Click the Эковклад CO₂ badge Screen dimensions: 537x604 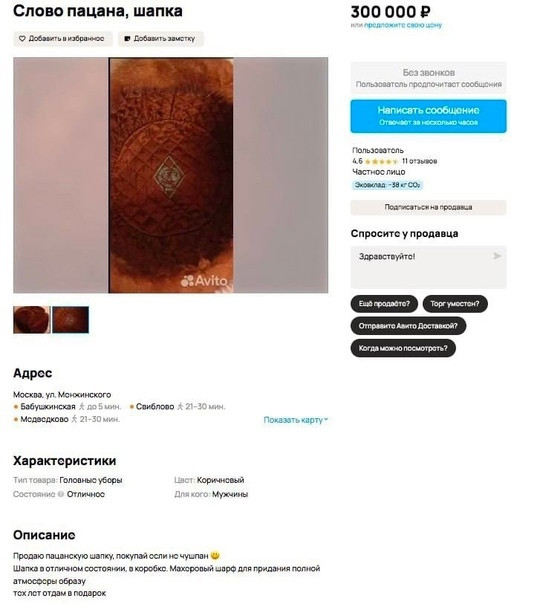(x=387, y=185)
